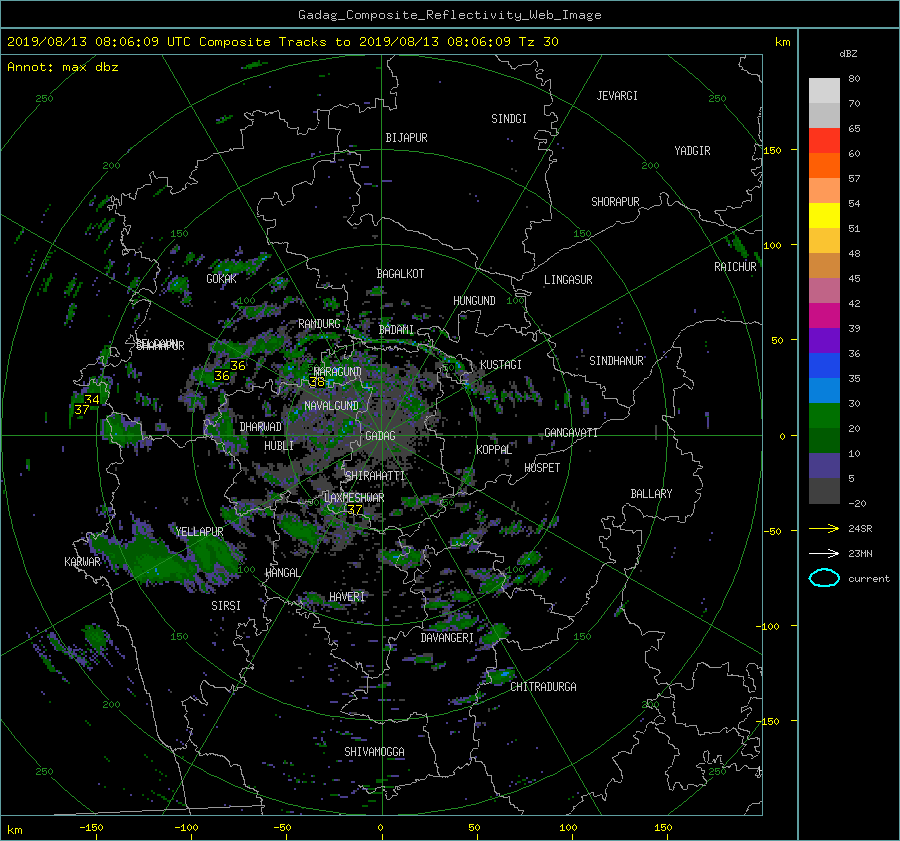This screenshot has width=900, height=841.
Task: Select the light blue 30-35 dBZ swatch
Action: (x=824, y=390)
